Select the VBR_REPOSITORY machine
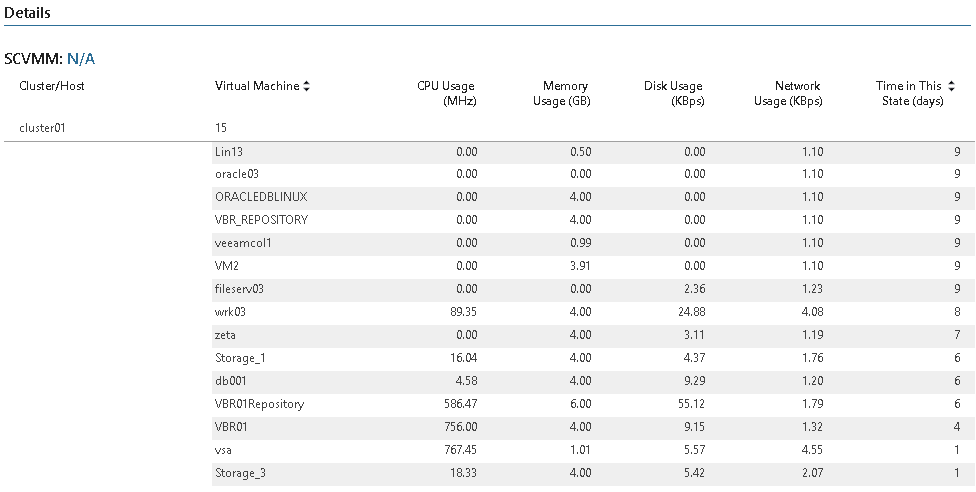Image resolution: width=976 pixels, height=492 pixels. click(x=261, y=220)
